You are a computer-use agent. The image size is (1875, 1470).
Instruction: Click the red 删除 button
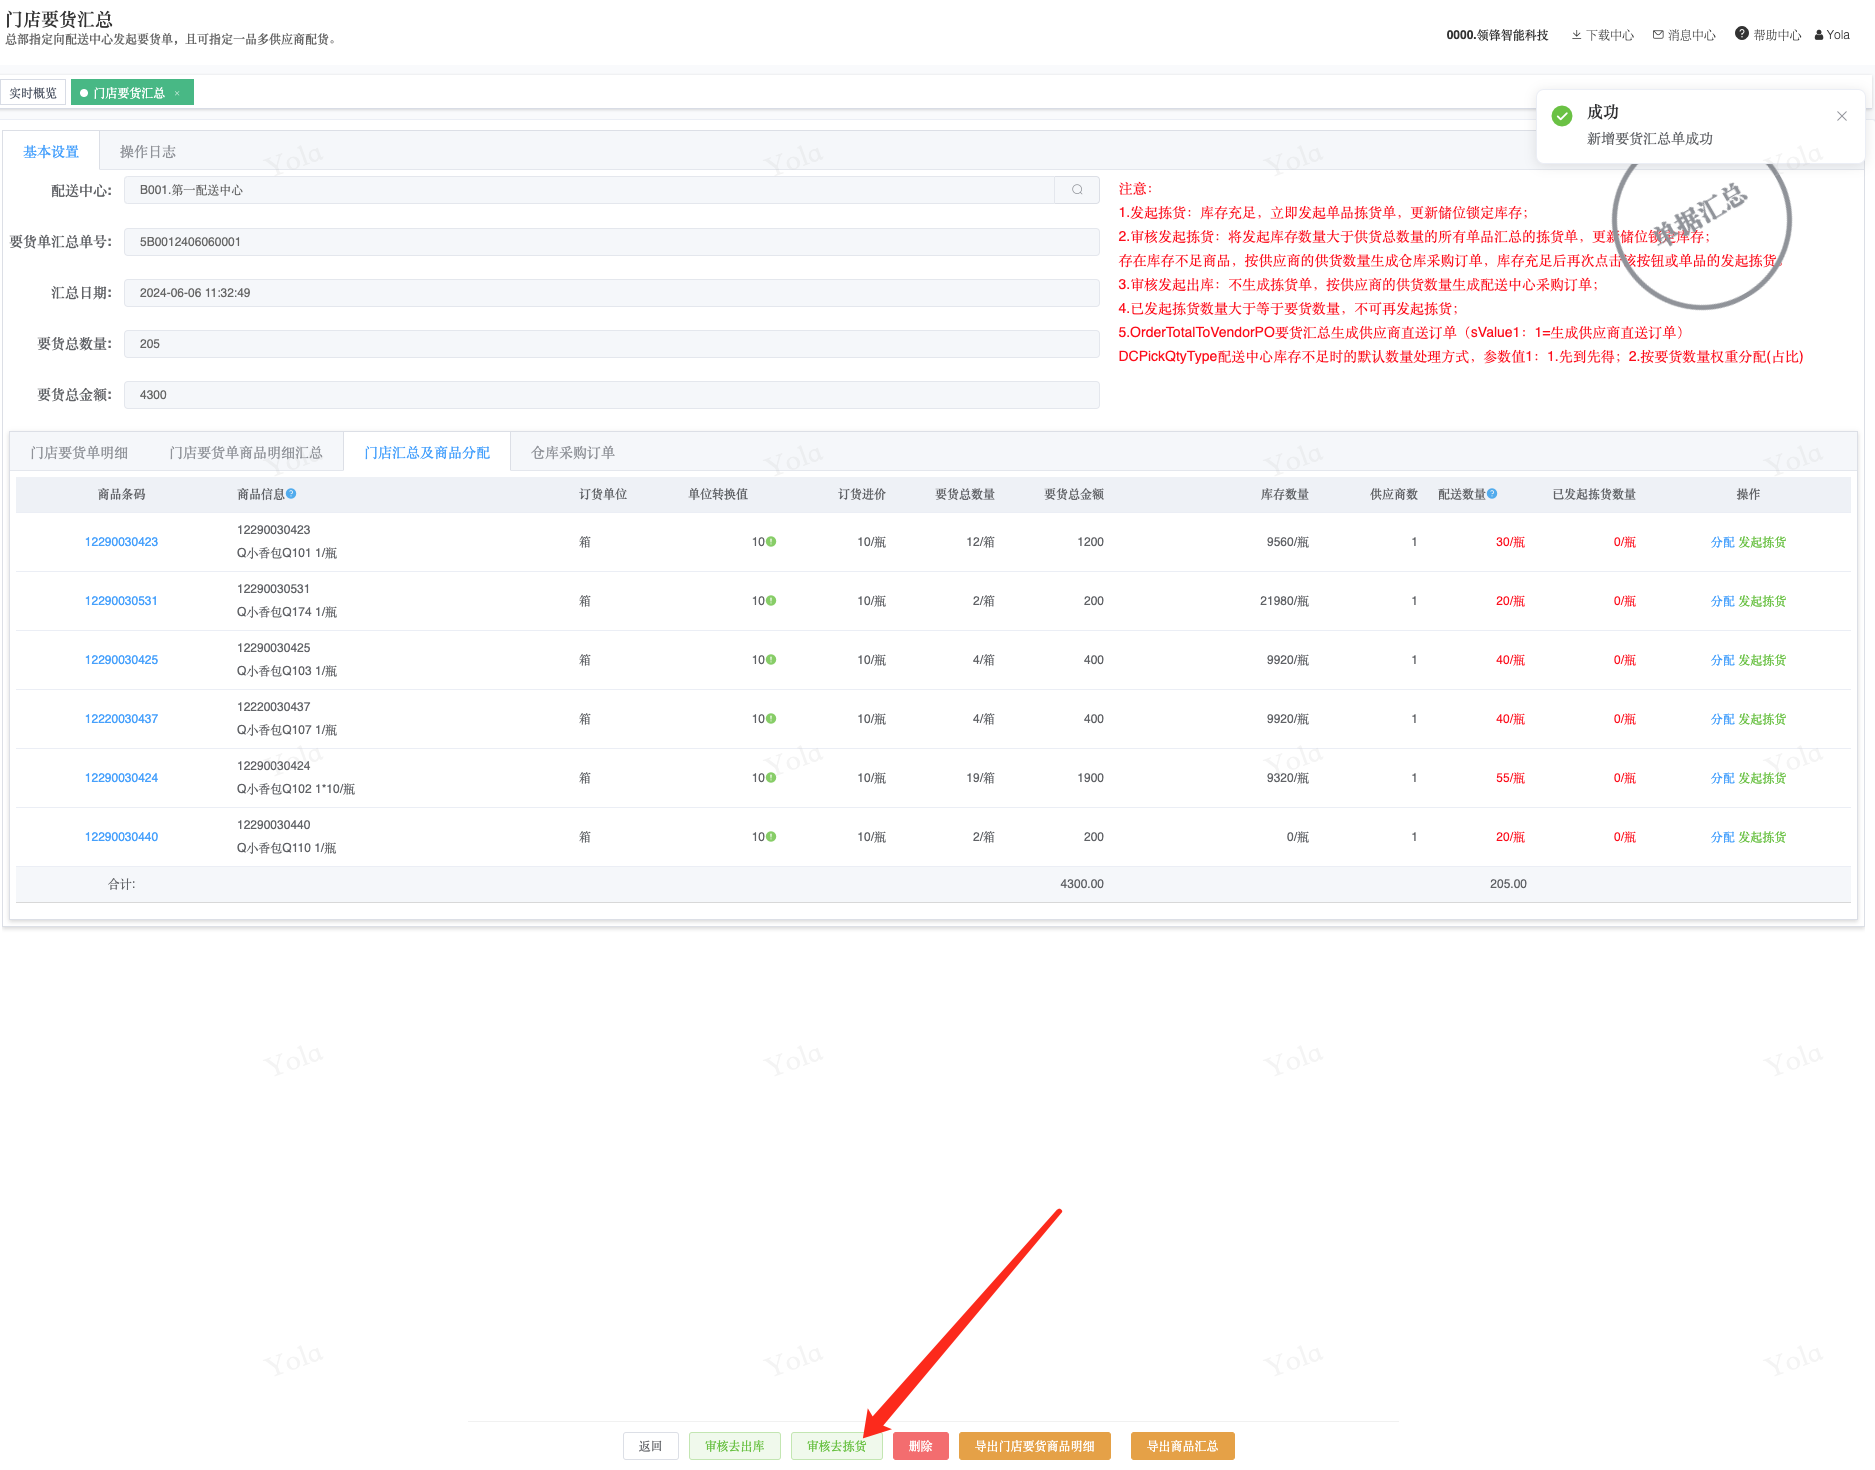pyautogui.click(x=920, y=1446)
